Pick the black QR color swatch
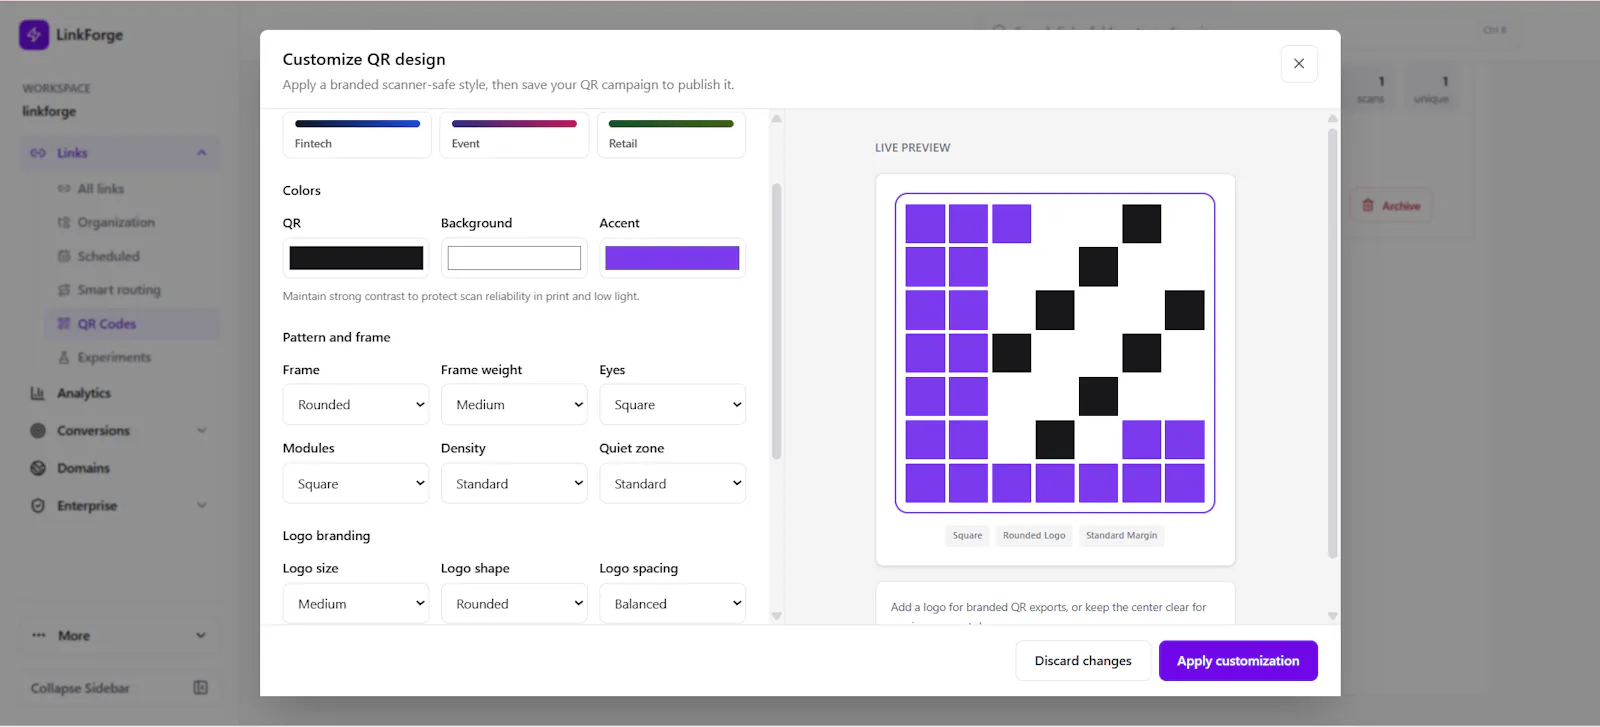The width and height of the screenshot is (1600, 727). point(356,258)
